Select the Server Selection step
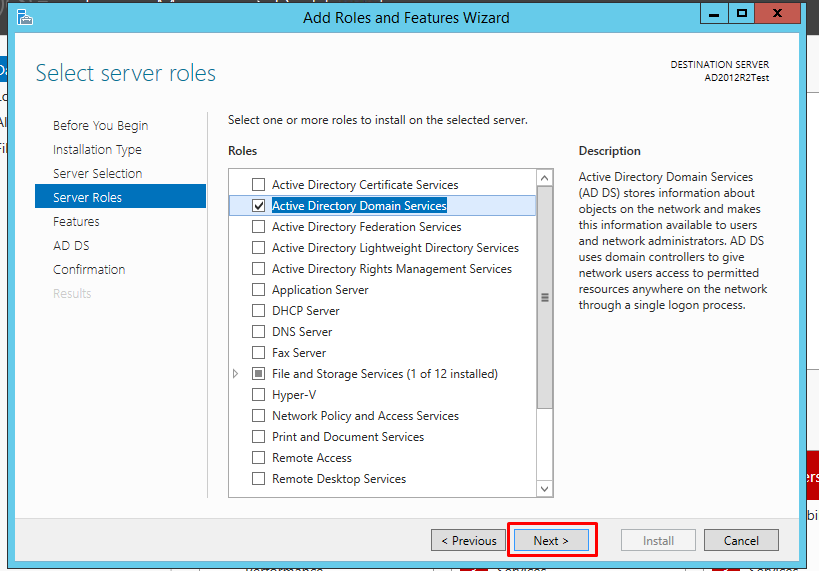819x571 pixels. [98, 173]
